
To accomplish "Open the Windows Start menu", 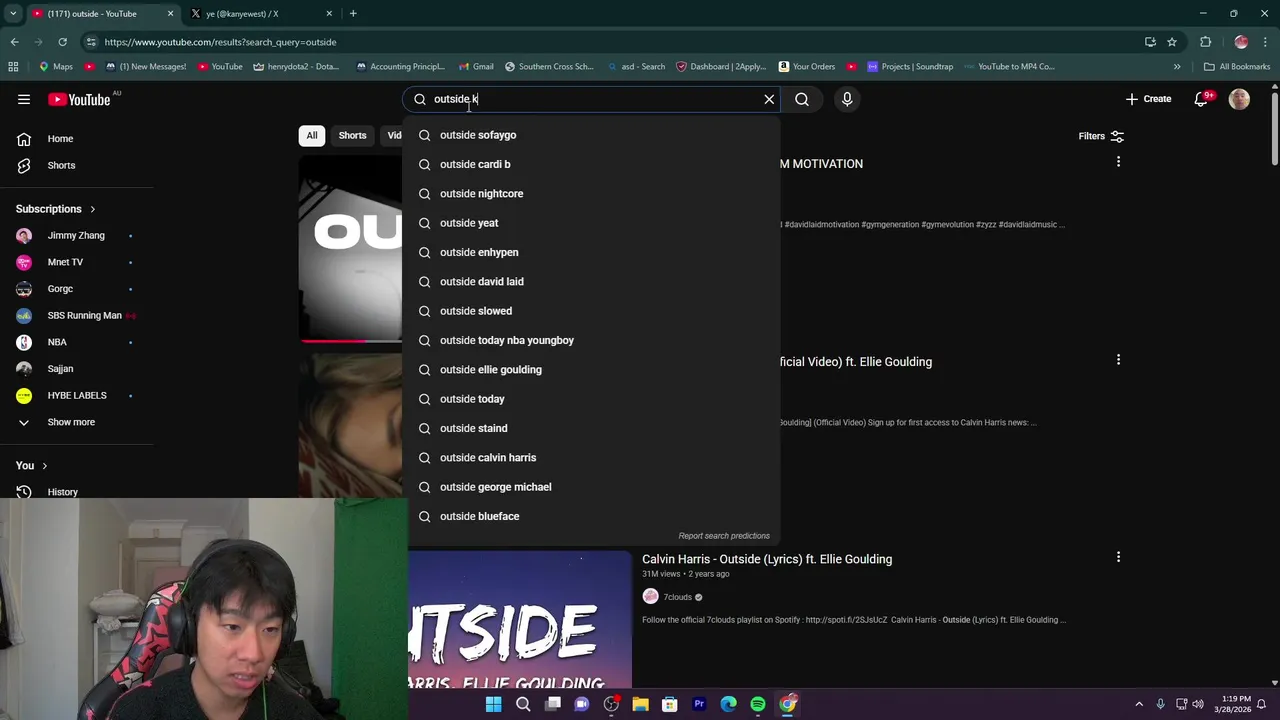I will point(493,704).
